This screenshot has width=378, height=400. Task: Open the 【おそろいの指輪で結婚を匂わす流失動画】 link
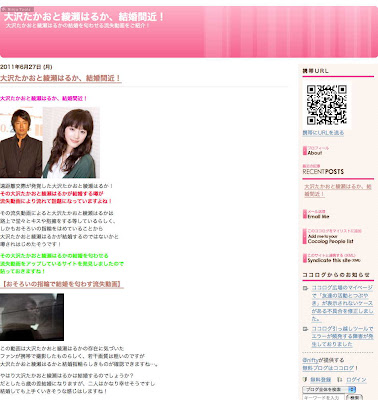[x=62, y=284]
